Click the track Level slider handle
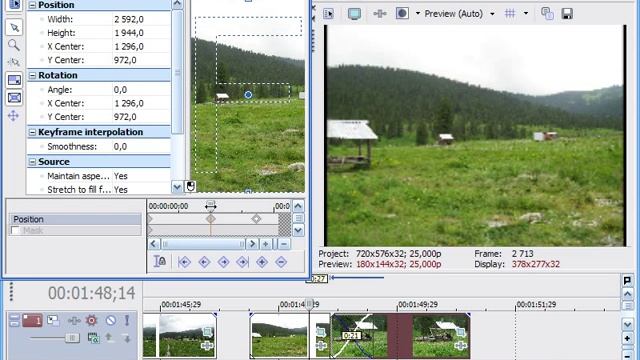The width and height of the screenshot is (640, 360). 72,338
